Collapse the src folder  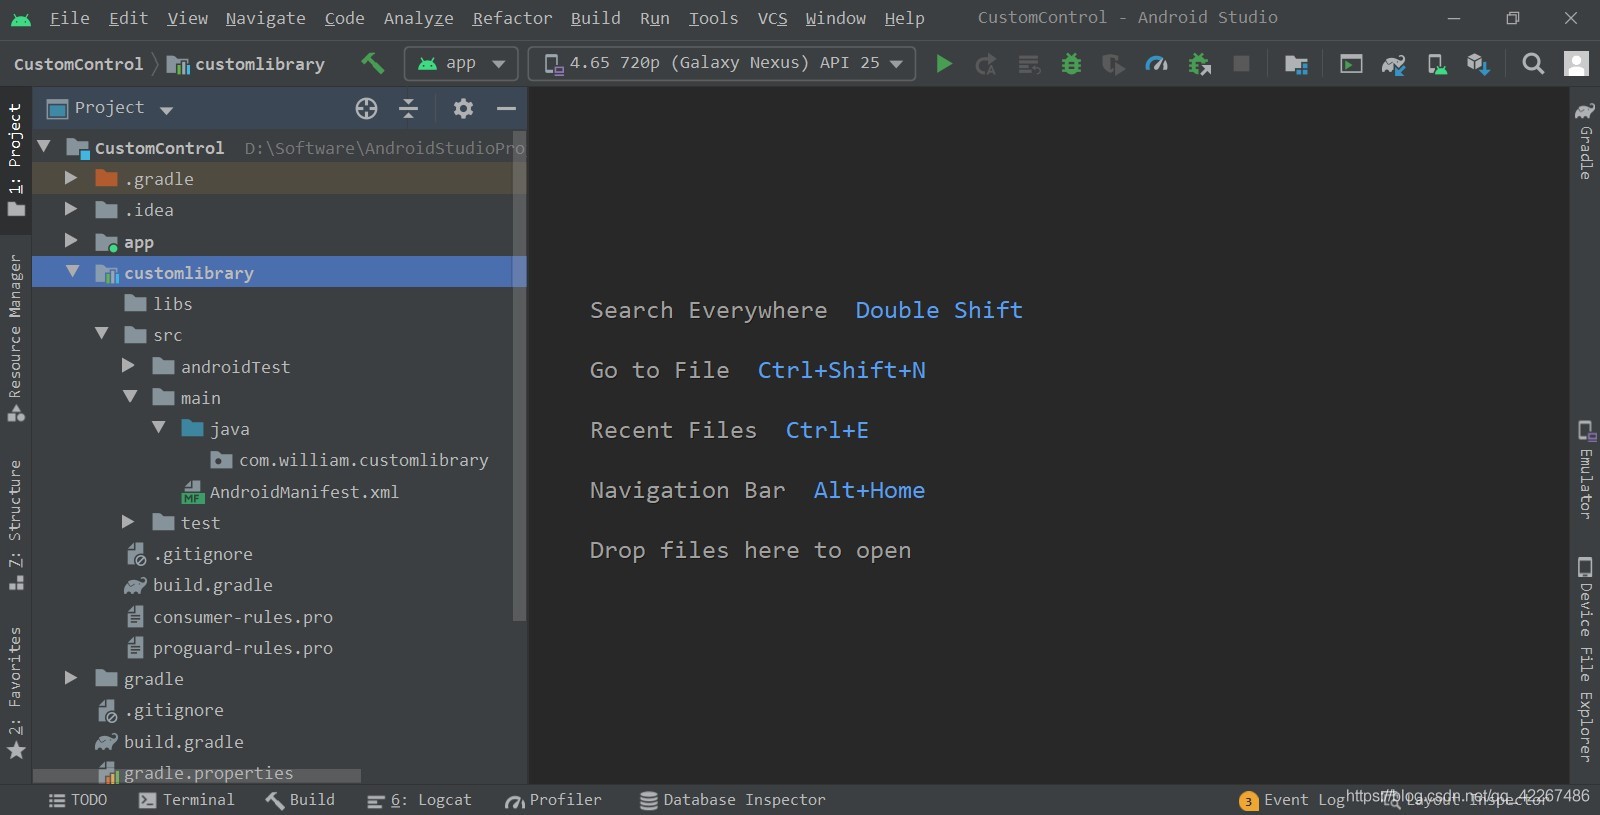pos(101,334)
